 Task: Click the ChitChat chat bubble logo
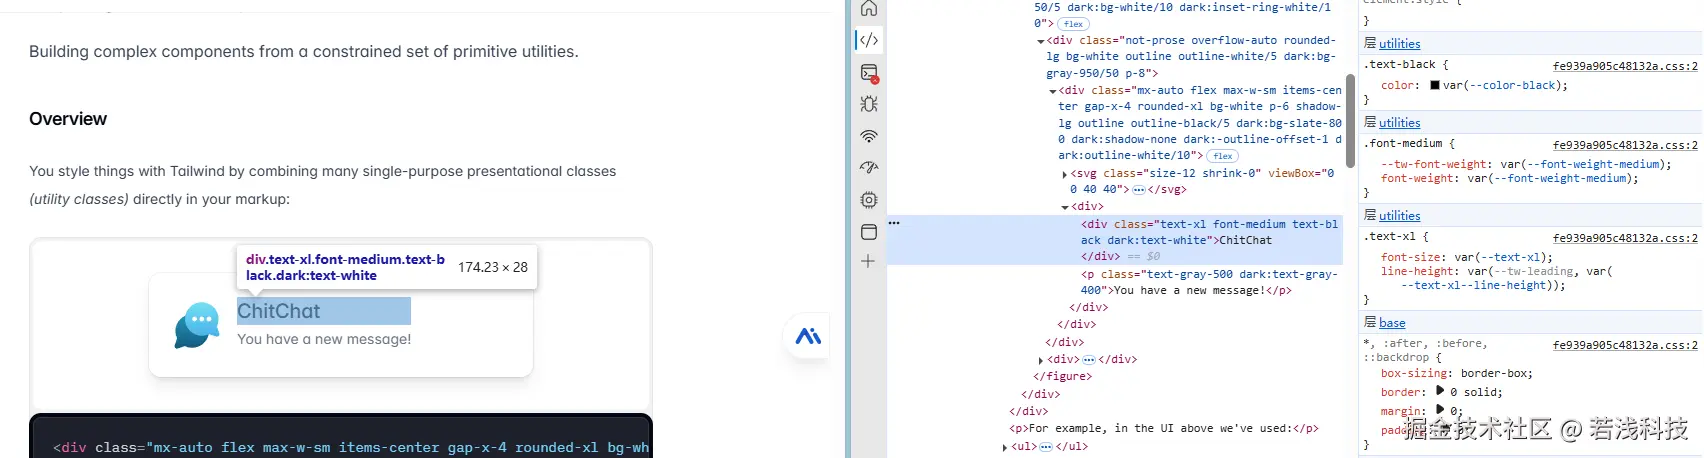pos(197,325)
